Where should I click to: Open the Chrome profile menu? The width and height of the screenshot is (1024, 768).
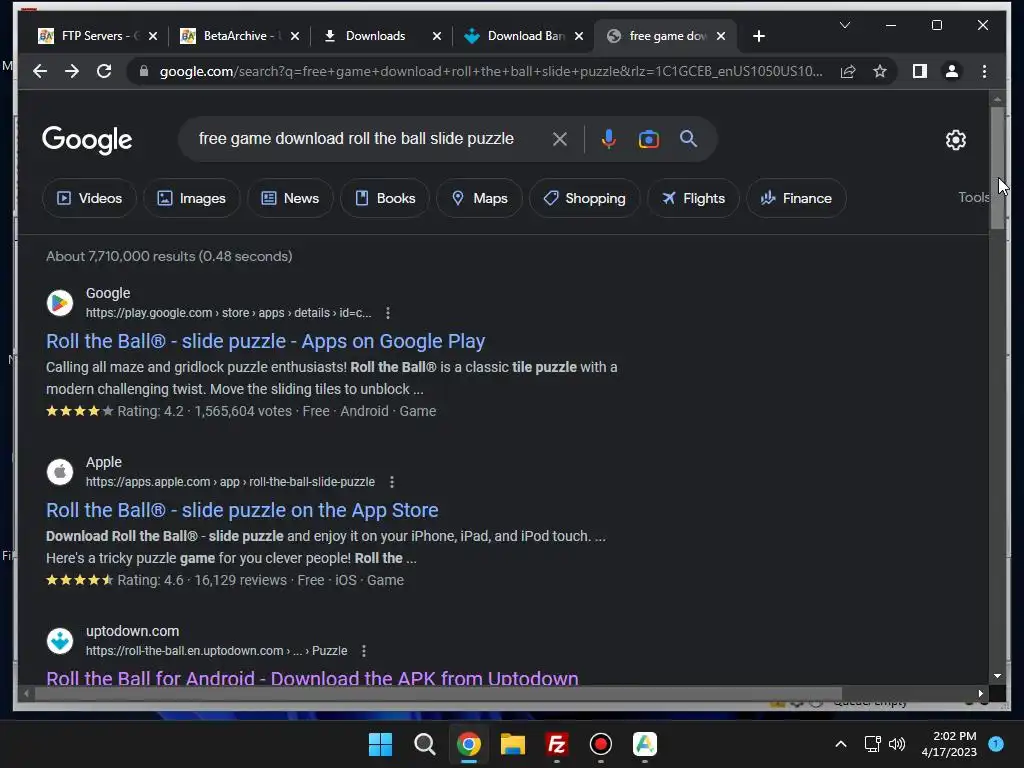pyautogui.click(x=952, y=71)
